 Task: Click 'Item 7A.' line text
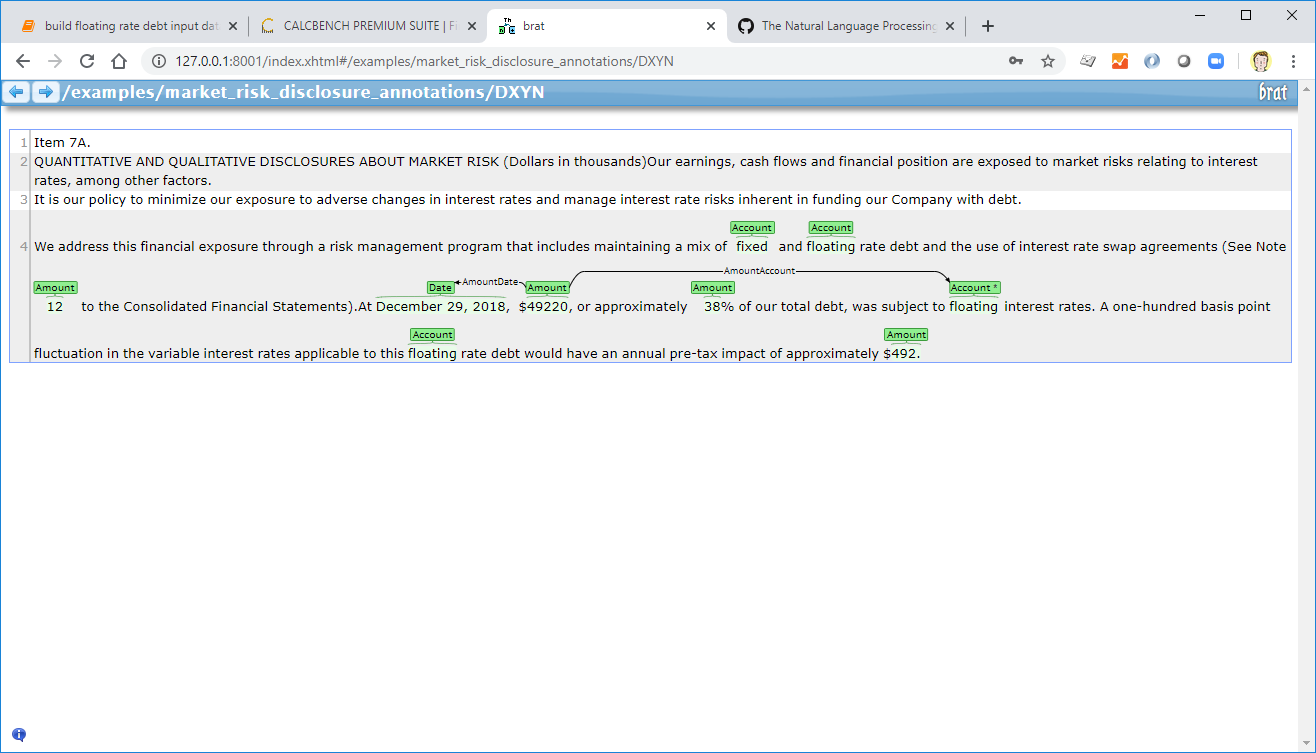pyautogui.click(x=62, y=143)
